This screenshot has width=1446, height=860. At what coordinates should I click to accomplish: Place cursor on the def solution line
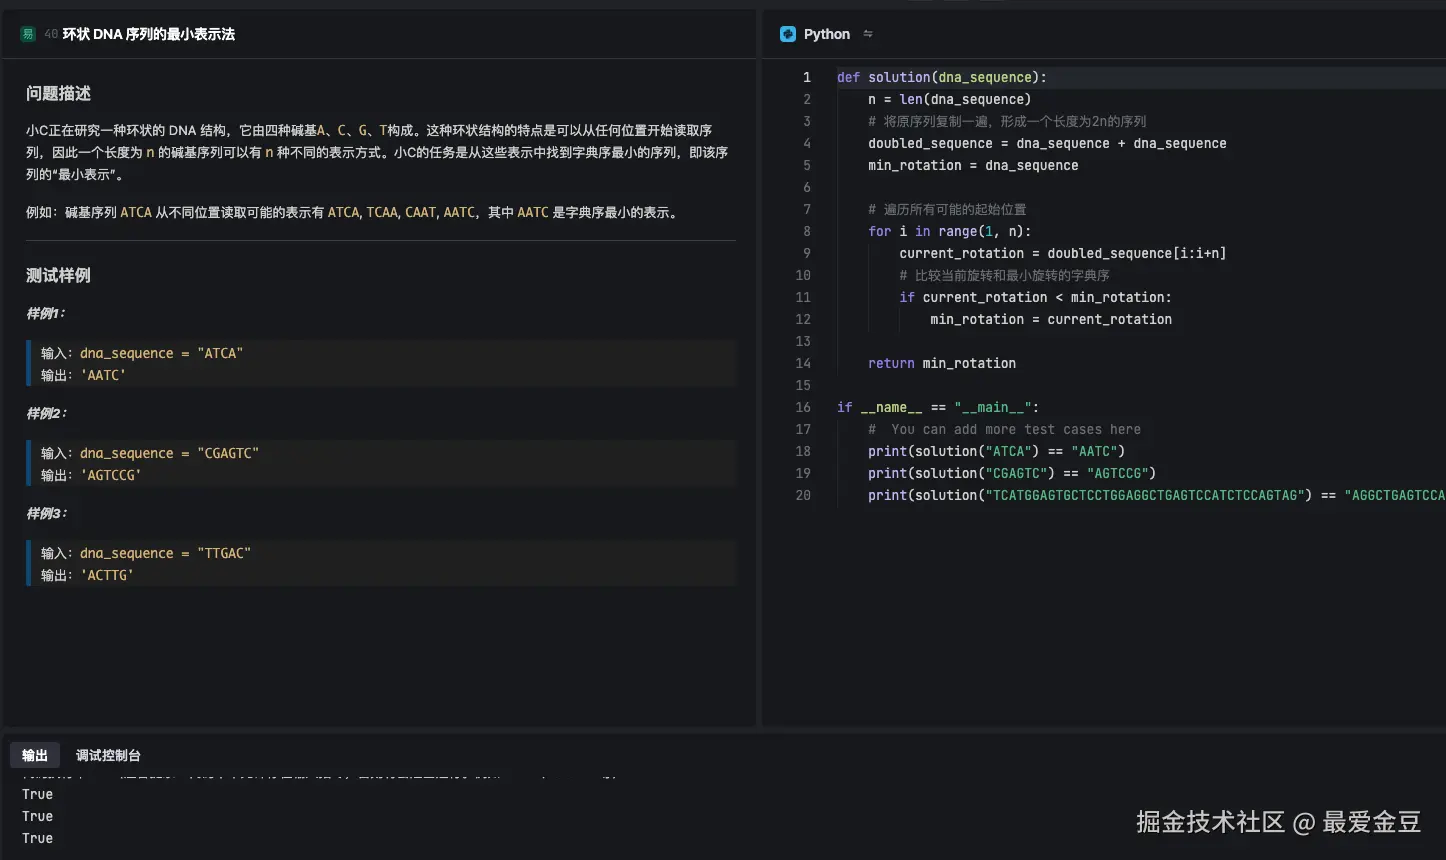(x=941, y=77)
